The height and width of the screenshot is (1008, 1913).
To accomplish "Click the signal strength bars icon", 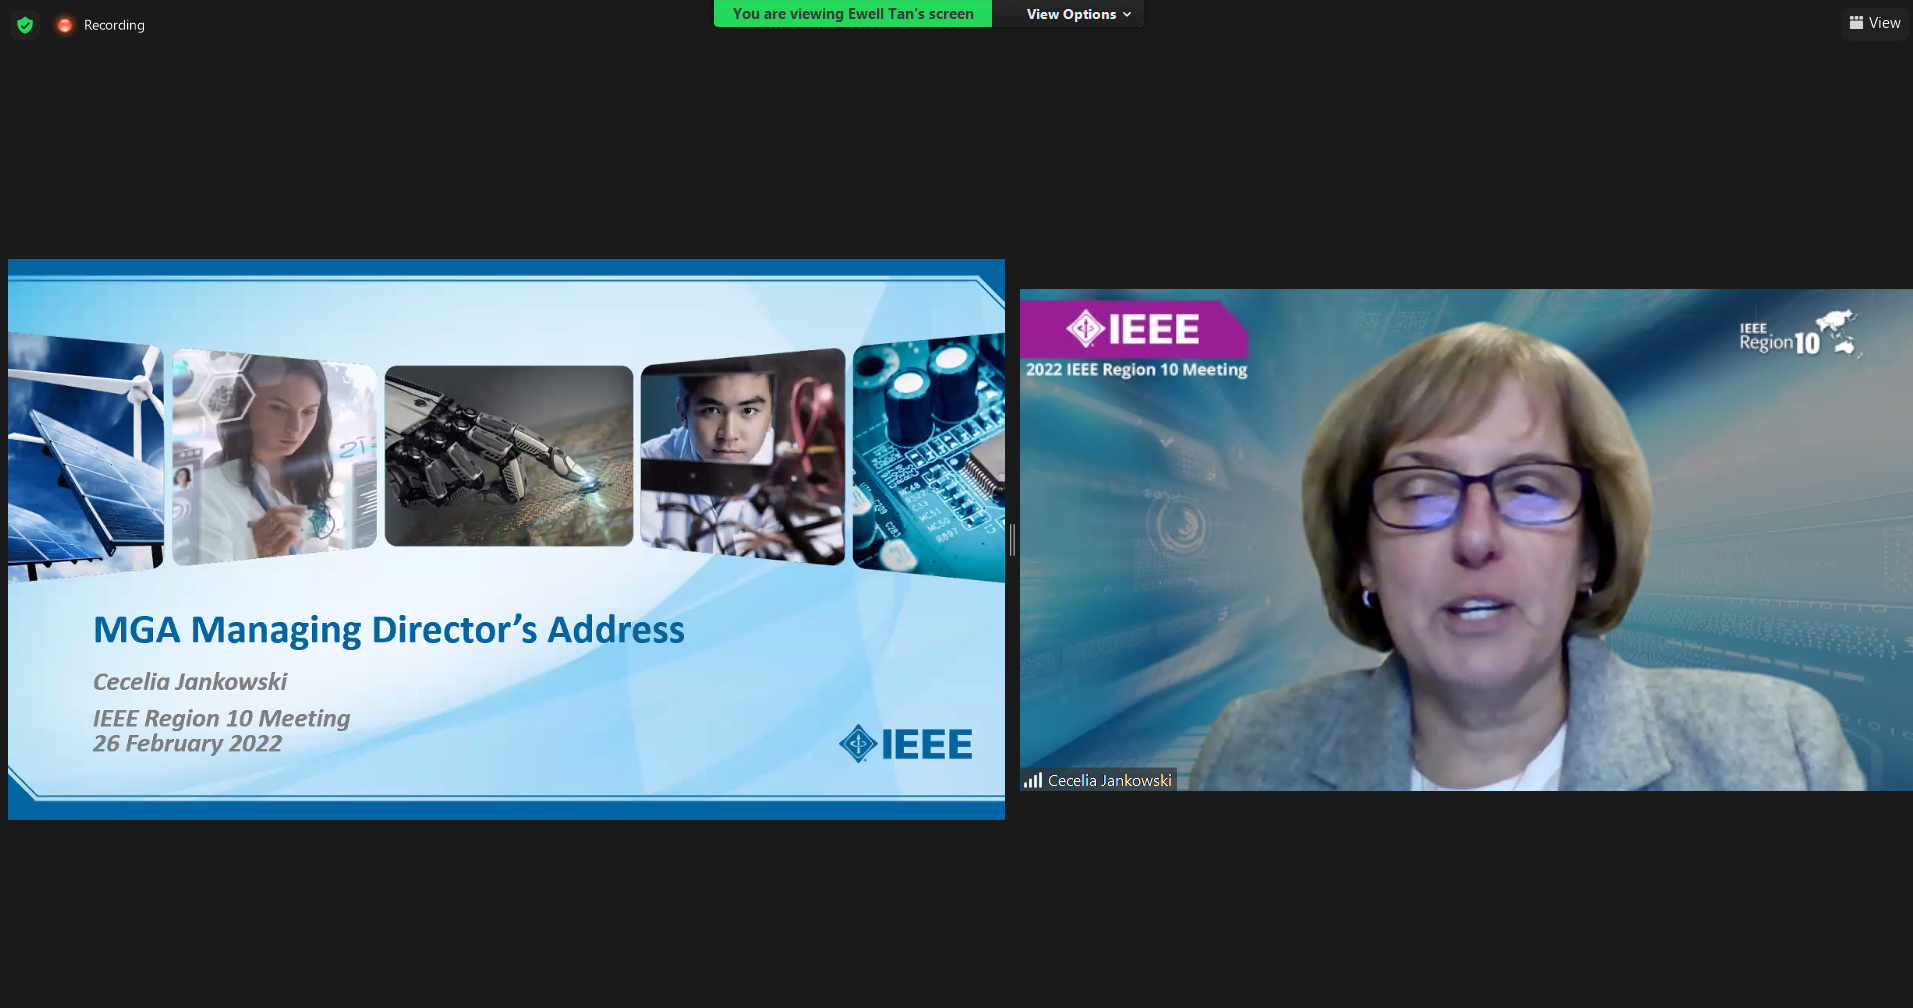I will pyautogui.click(x=1033, y=780).
